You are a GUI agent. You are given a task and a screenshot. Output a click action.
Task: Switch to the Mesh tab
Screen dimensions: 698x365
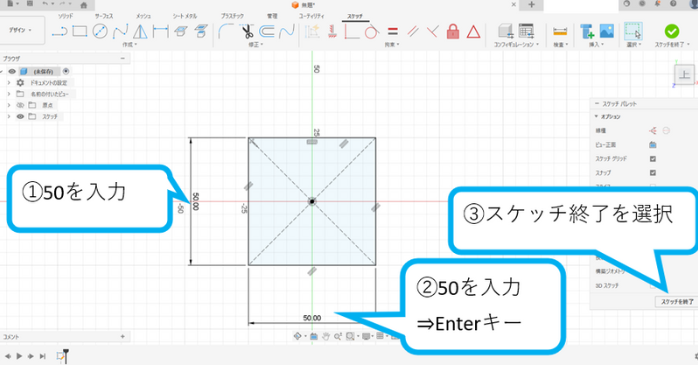(143, 16)
